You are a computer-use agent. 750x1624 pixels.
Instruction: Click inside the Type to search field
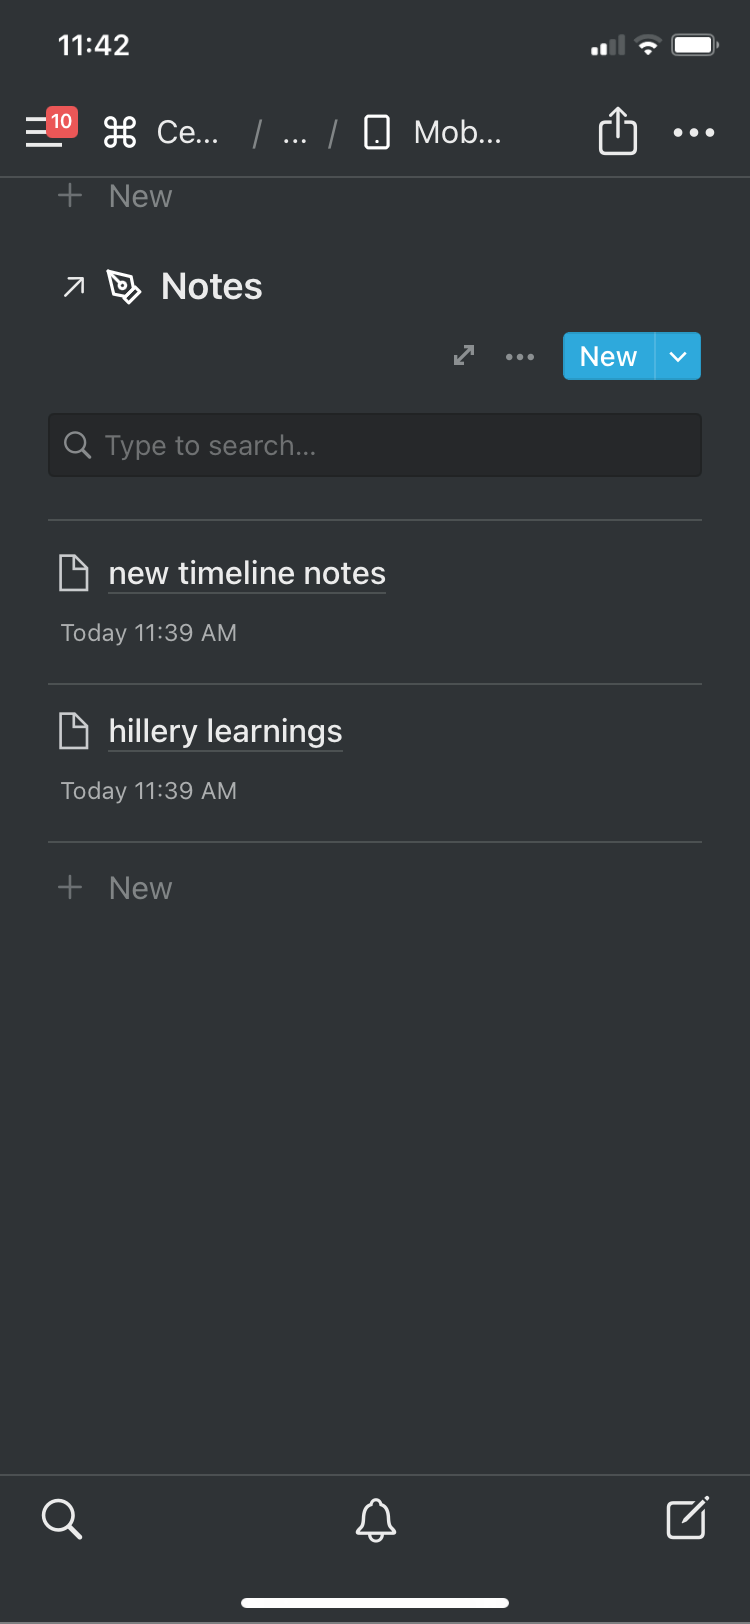click(375, 444)
